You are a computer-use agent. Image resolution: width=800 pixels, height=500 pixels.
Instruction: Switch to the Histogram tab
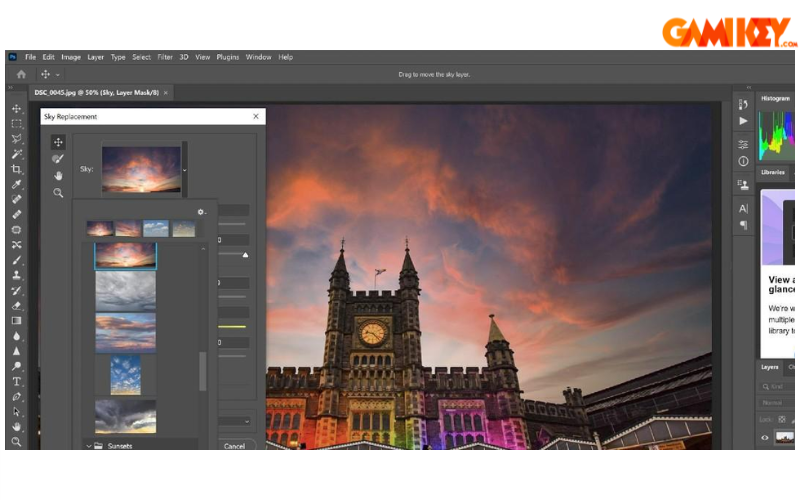[775, 98]
